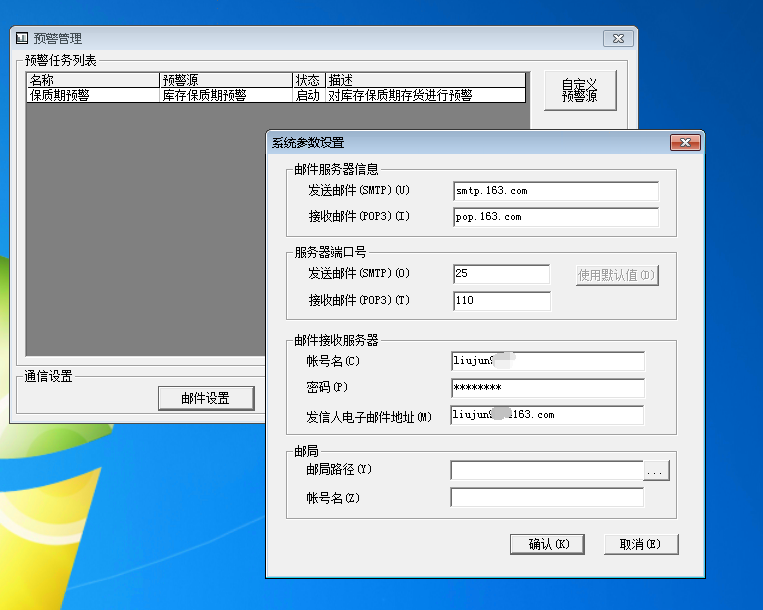
Task: Click the 名称 column header
Action: 93,80
